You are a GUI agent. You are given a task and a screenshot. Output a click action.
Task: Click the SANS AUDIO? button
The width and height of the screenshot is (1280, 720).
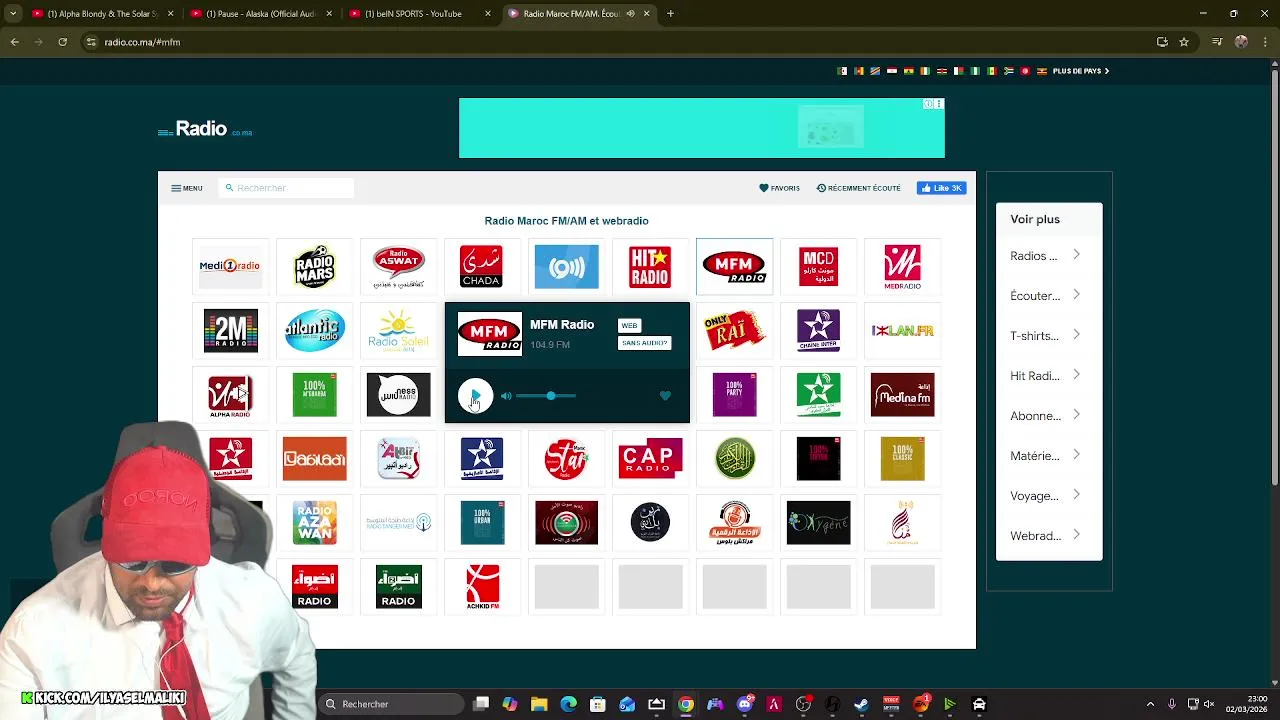coord(644,343)
